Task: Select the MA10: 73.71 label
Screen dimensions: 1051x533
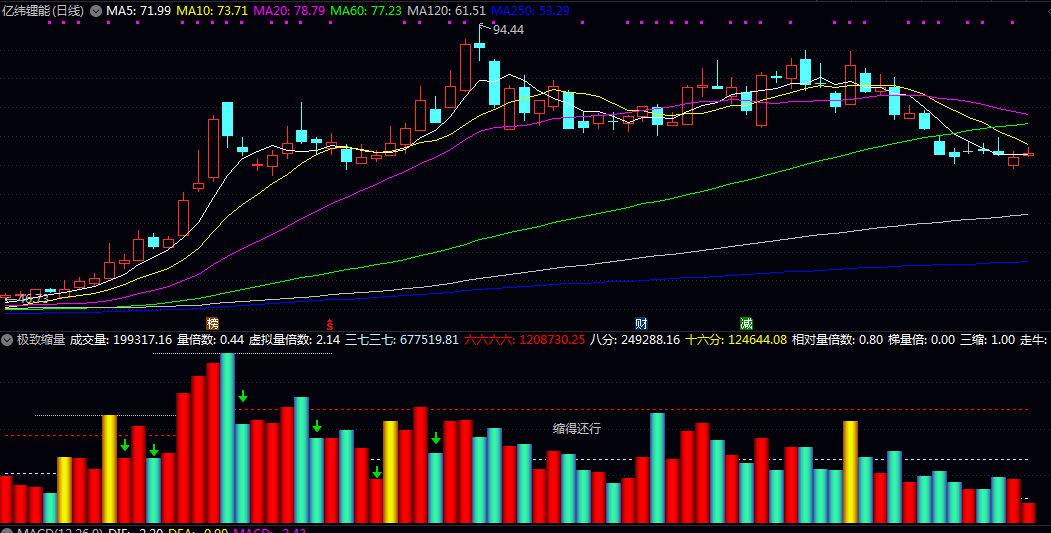Action: (212, 11)
